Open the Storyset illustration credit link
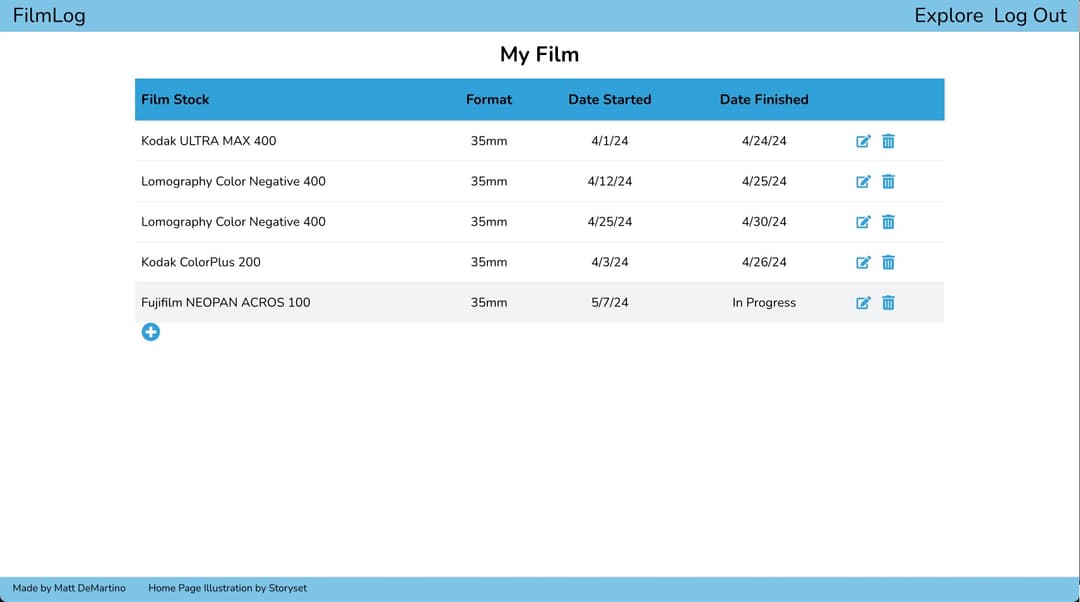The height and width of the screenshot is (602, 1080). point(227,588)
